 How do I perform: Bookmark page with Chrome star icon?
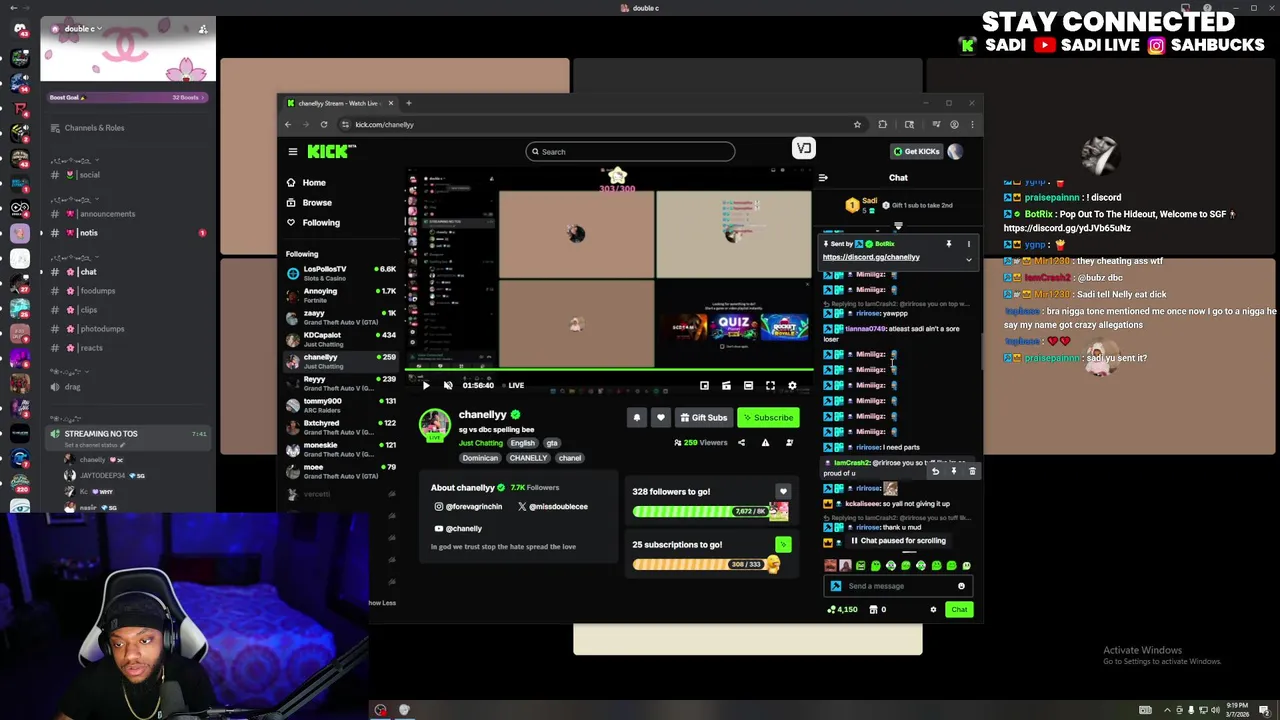pyautogui.click(x=857, y=125)
